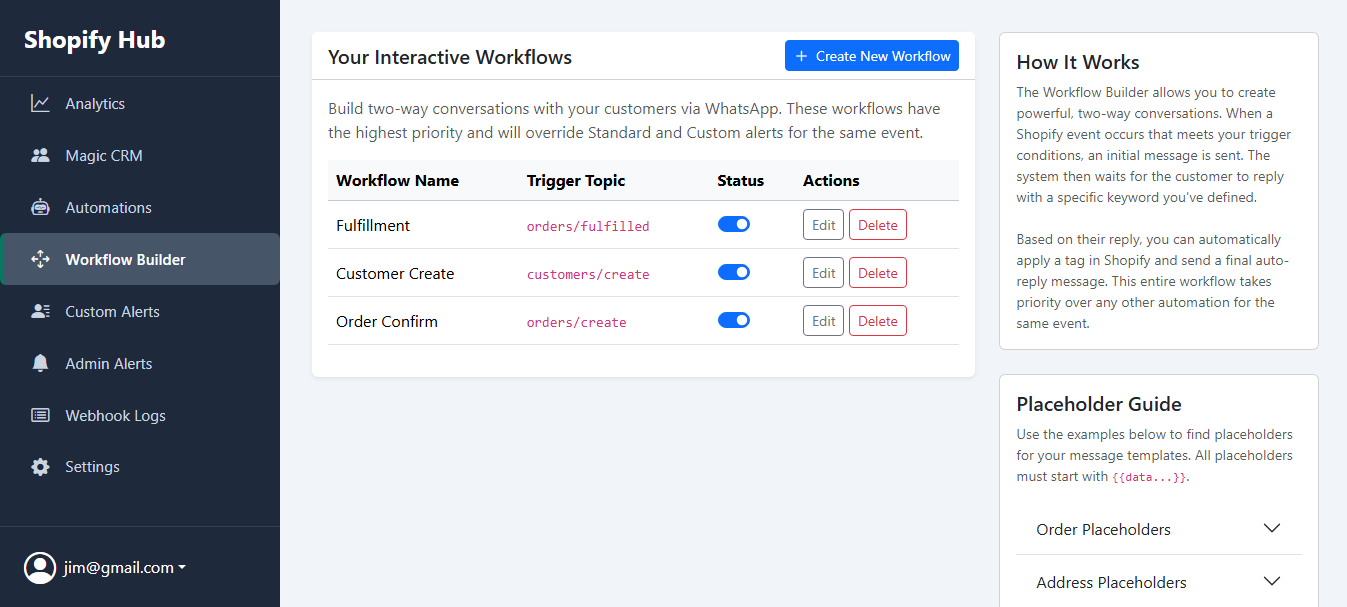Navigate to Automations
Viewport: 1347px width, 607px height.
click(140, 208)
